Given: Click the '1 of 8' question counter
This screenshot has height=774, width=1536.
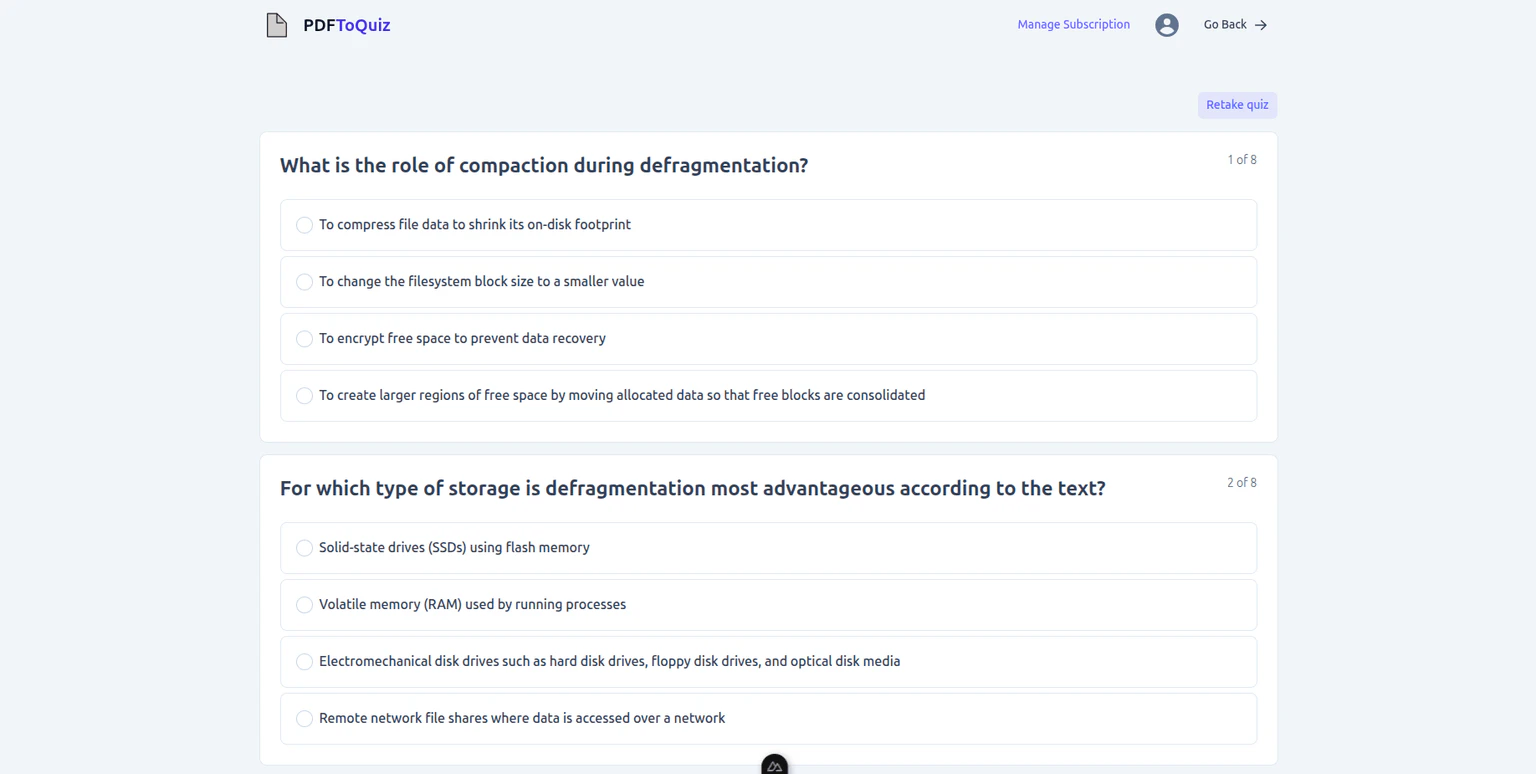Looking at the screenshot, I should (1242, 159).
